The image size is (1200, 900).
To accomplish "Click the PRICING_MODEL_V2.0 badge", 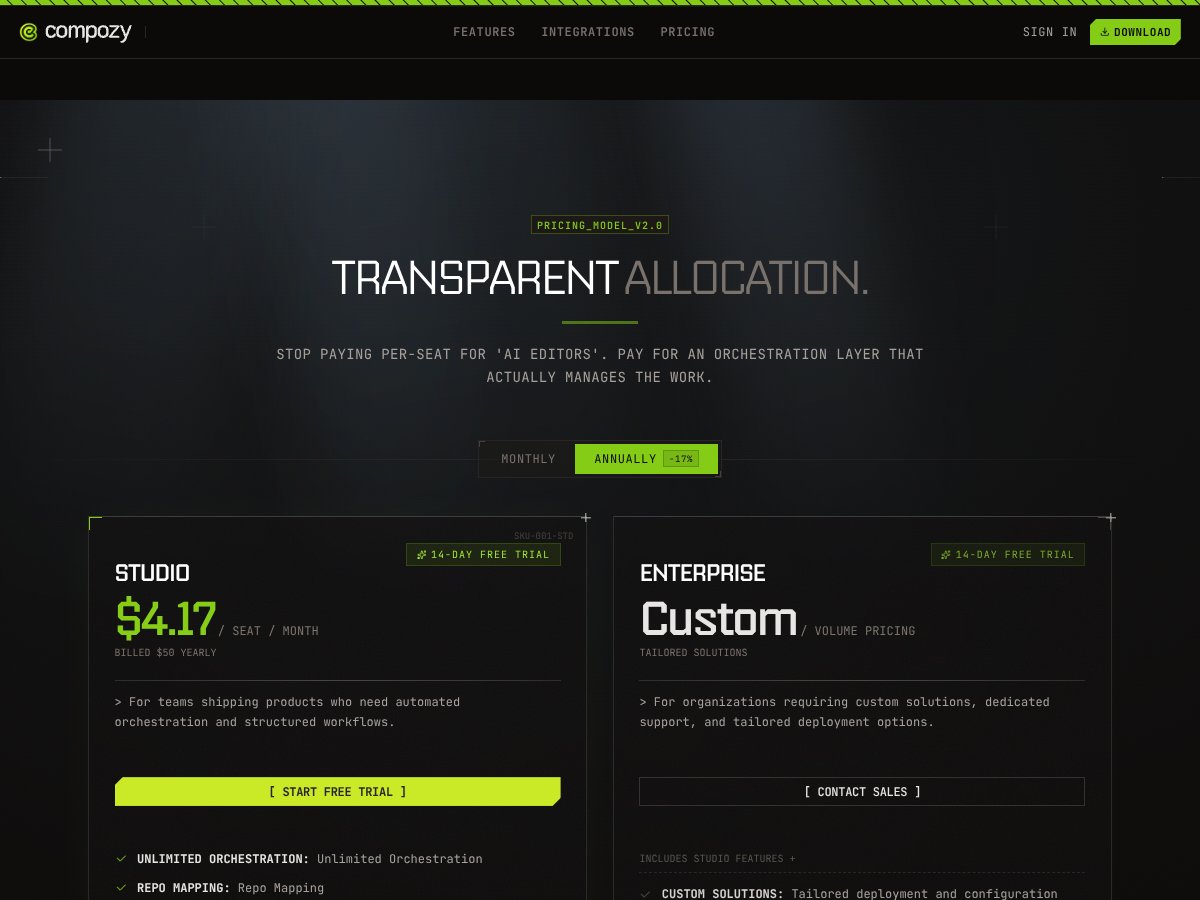I will tap(599, 224).
